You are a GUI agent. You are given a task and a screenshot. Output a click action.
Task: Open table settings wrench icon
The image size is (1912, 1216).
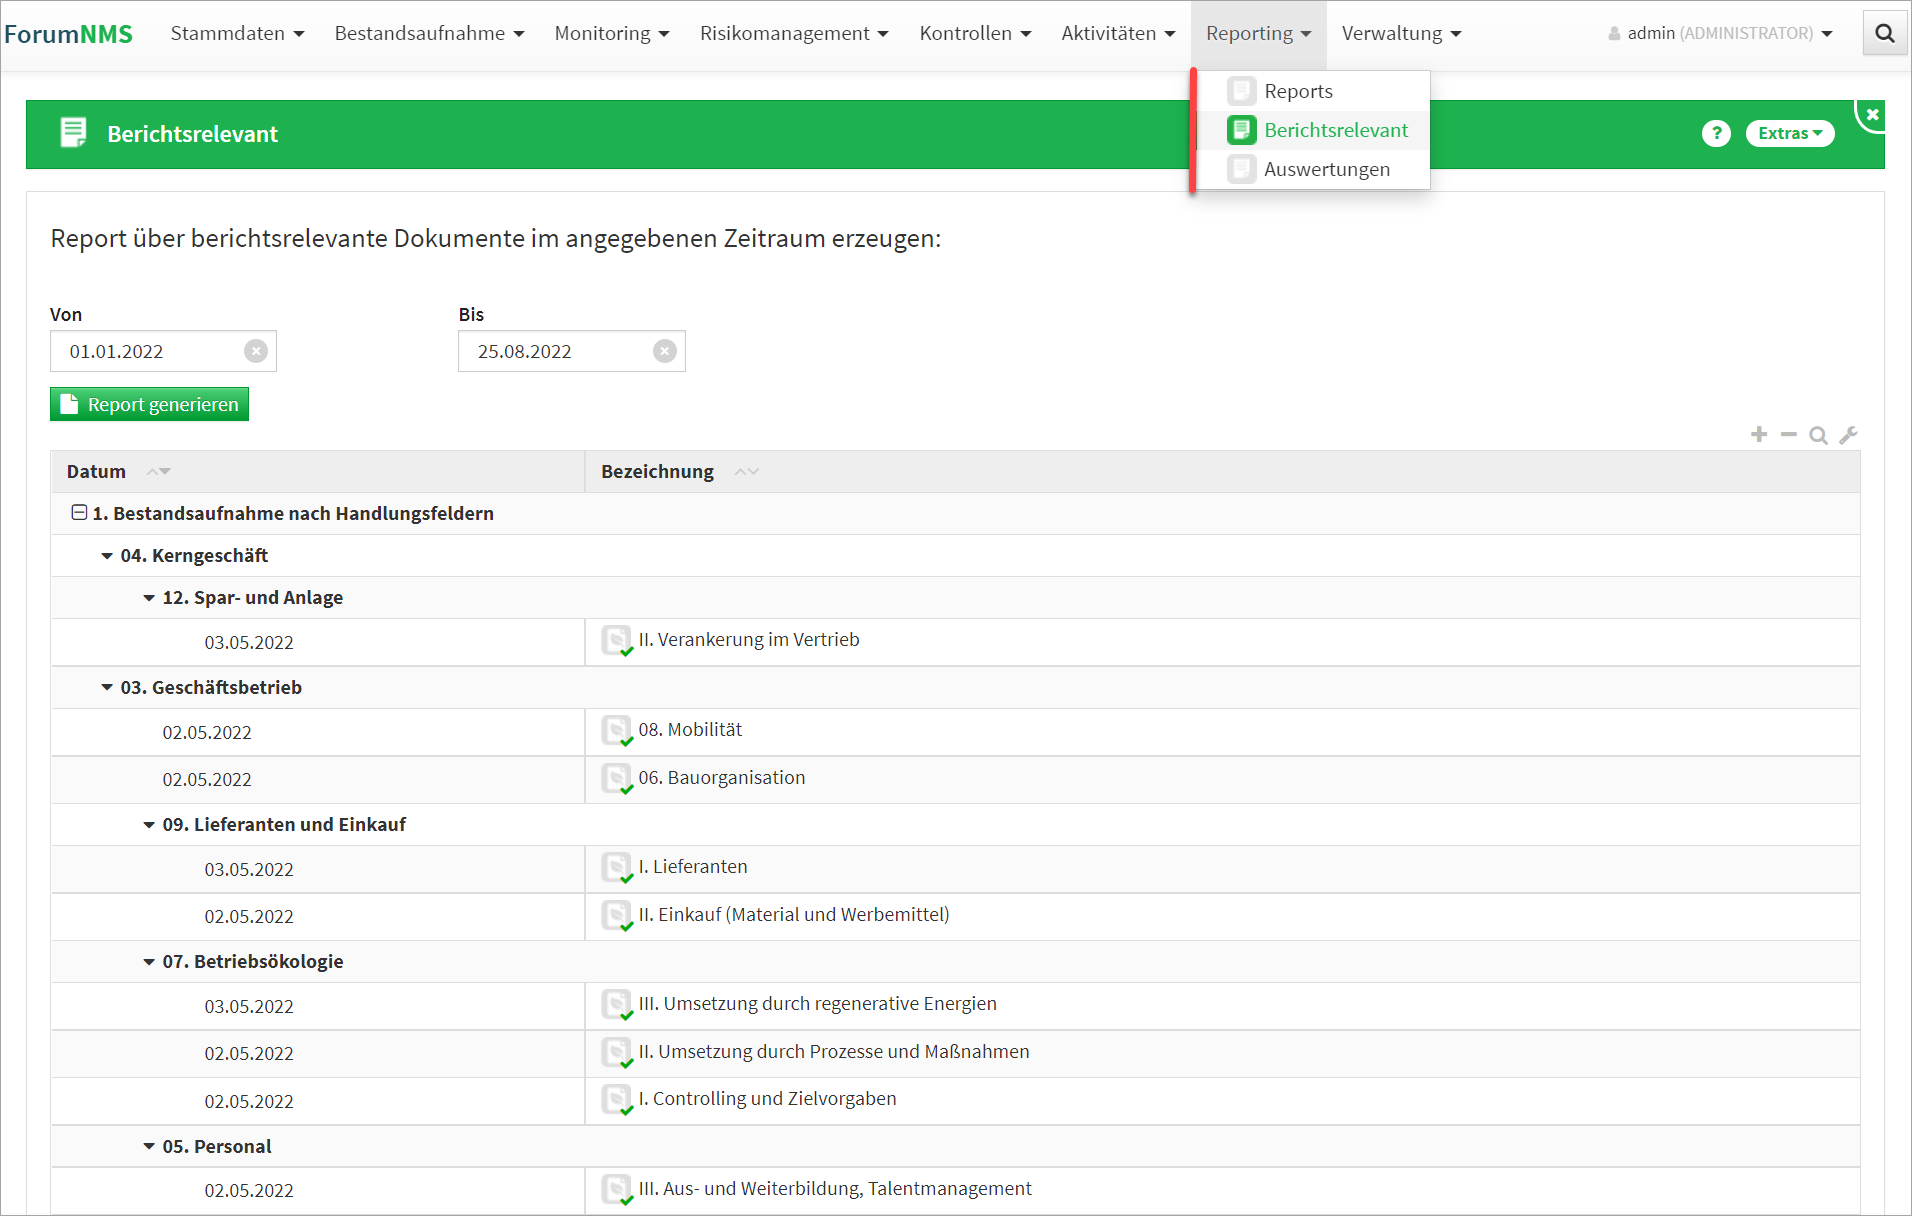click(x=1848, y=435)
